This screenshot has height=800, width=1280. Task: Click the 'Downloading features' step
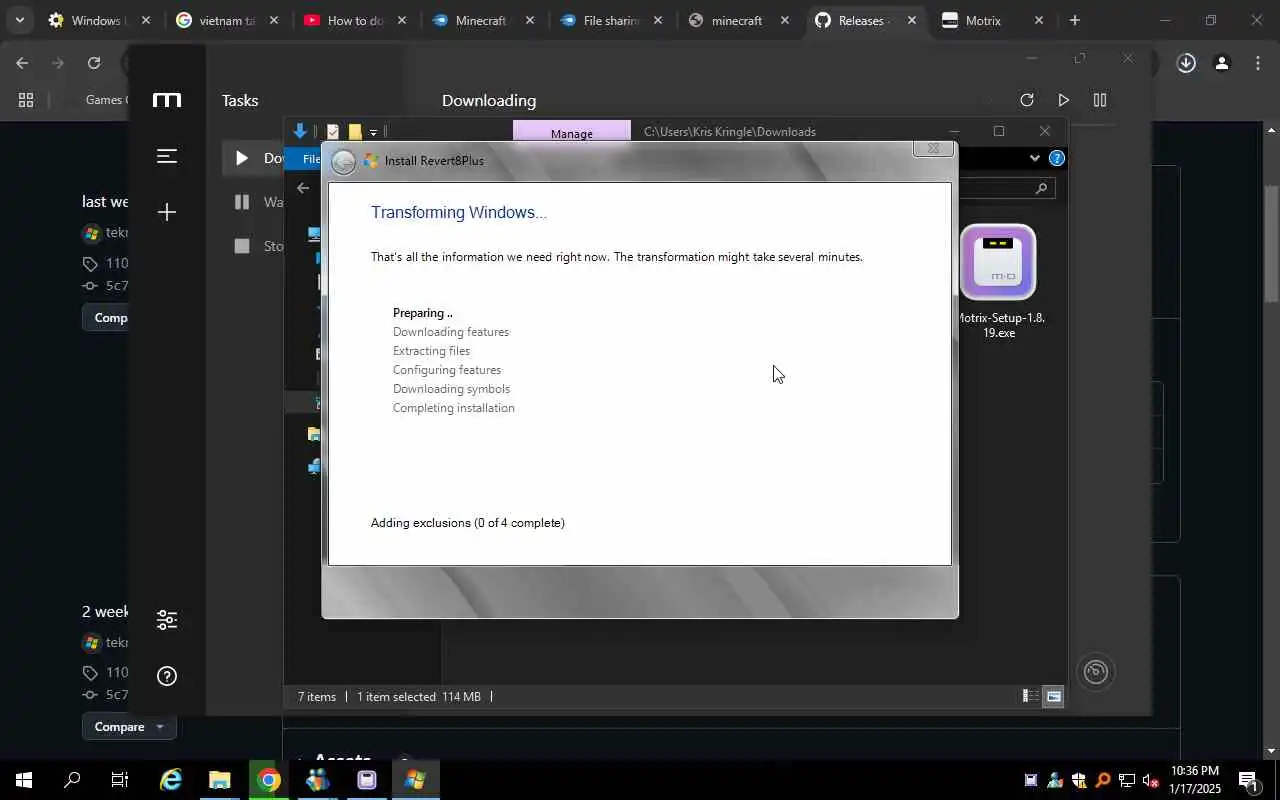451,332
